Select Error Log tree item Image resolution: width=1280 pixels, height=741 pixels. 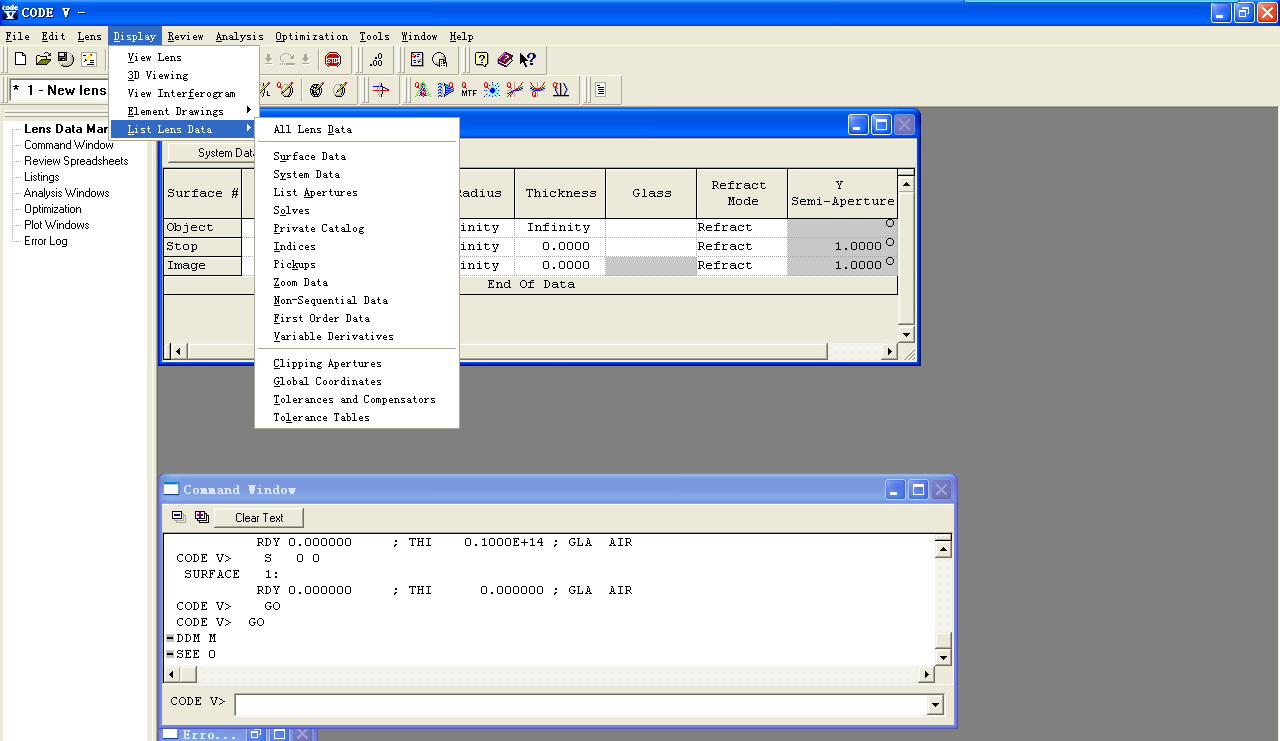pos(46,241)
